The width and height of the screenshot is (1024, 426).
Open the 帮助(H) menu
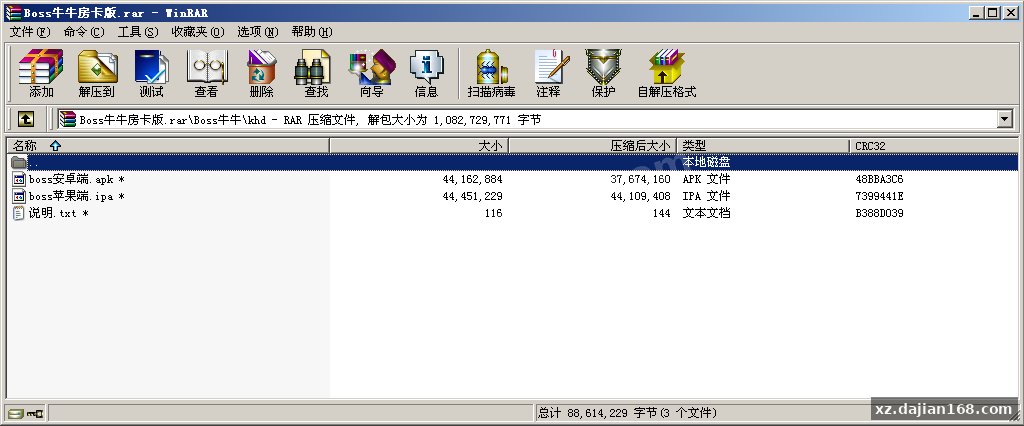312,32
